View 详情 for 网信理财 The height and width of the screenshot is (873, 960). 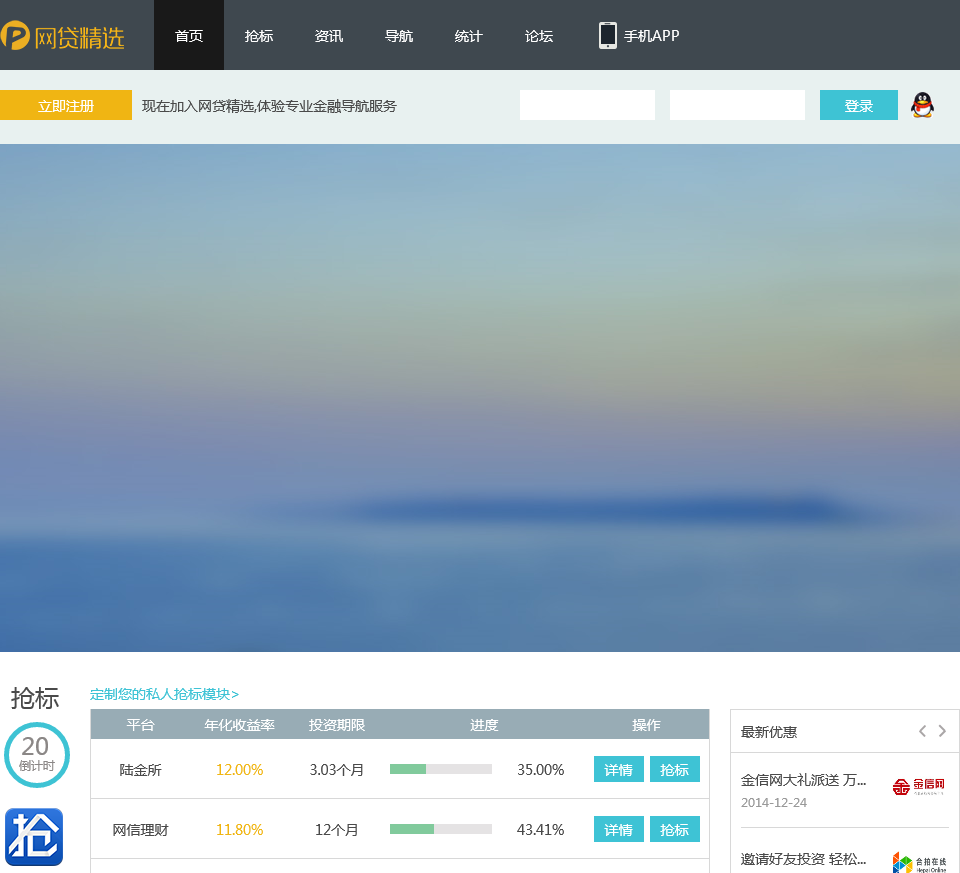(x=618, y=830)
